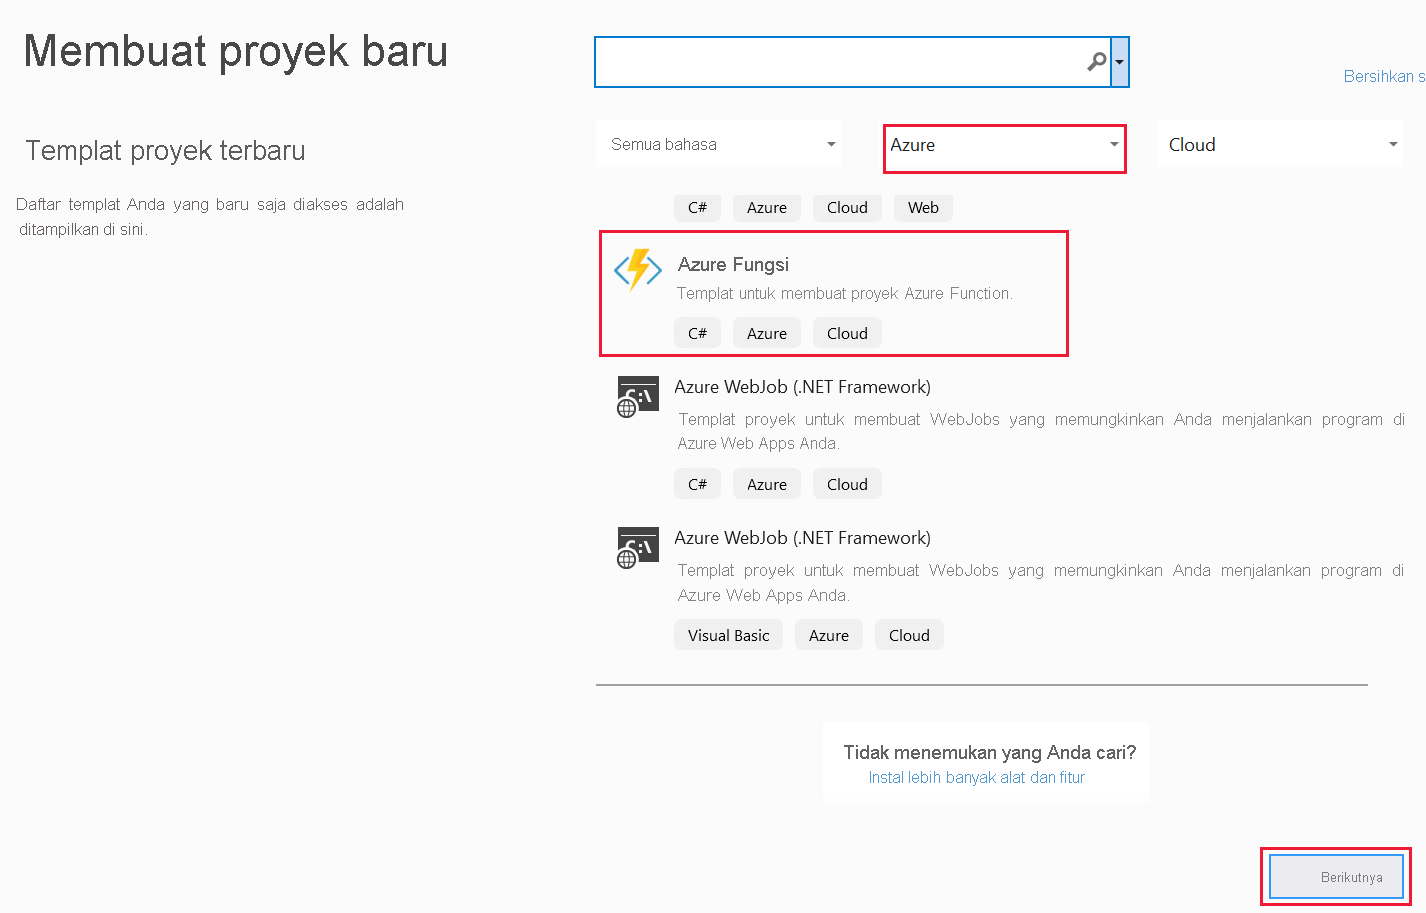Open the Azure platform filter dropdown
This screenshot has height=913, width=1426.
point(1005,148)
